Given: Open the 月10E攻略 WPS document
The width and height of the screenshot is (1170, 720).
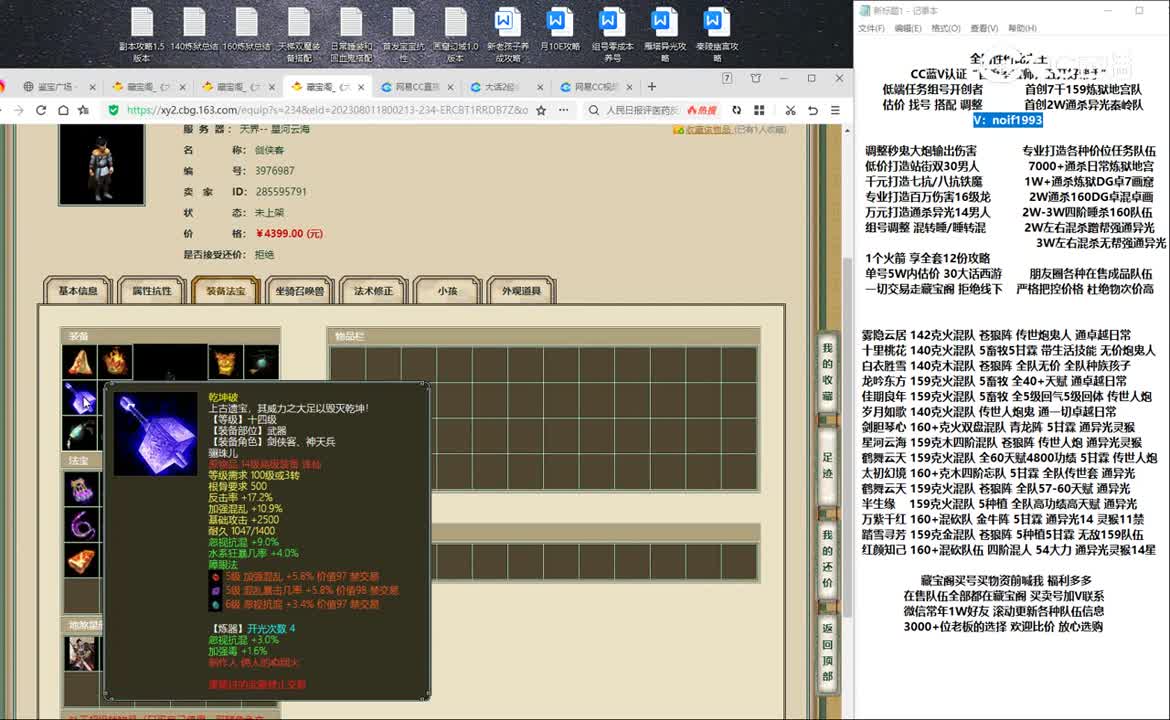Looking at the screenshot, I should [560, 30].
